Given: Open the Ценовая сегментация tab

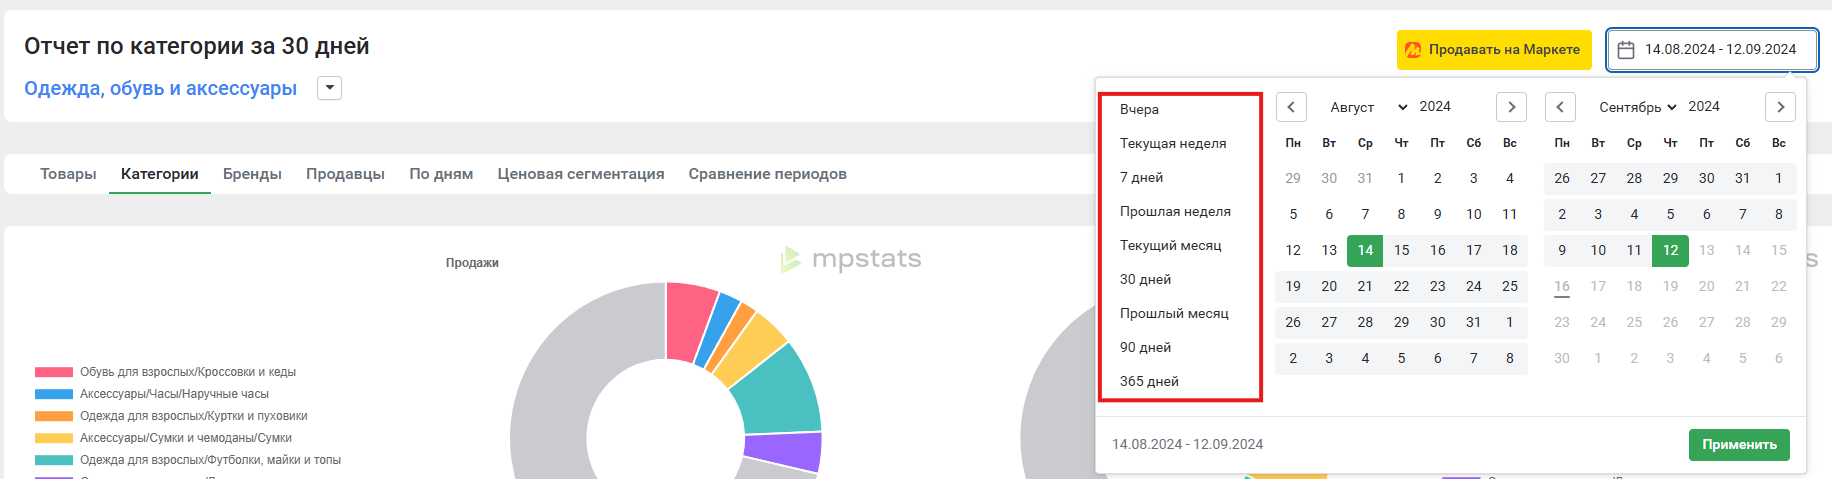Looking at the screenshot, I should (x=580, y=174).
